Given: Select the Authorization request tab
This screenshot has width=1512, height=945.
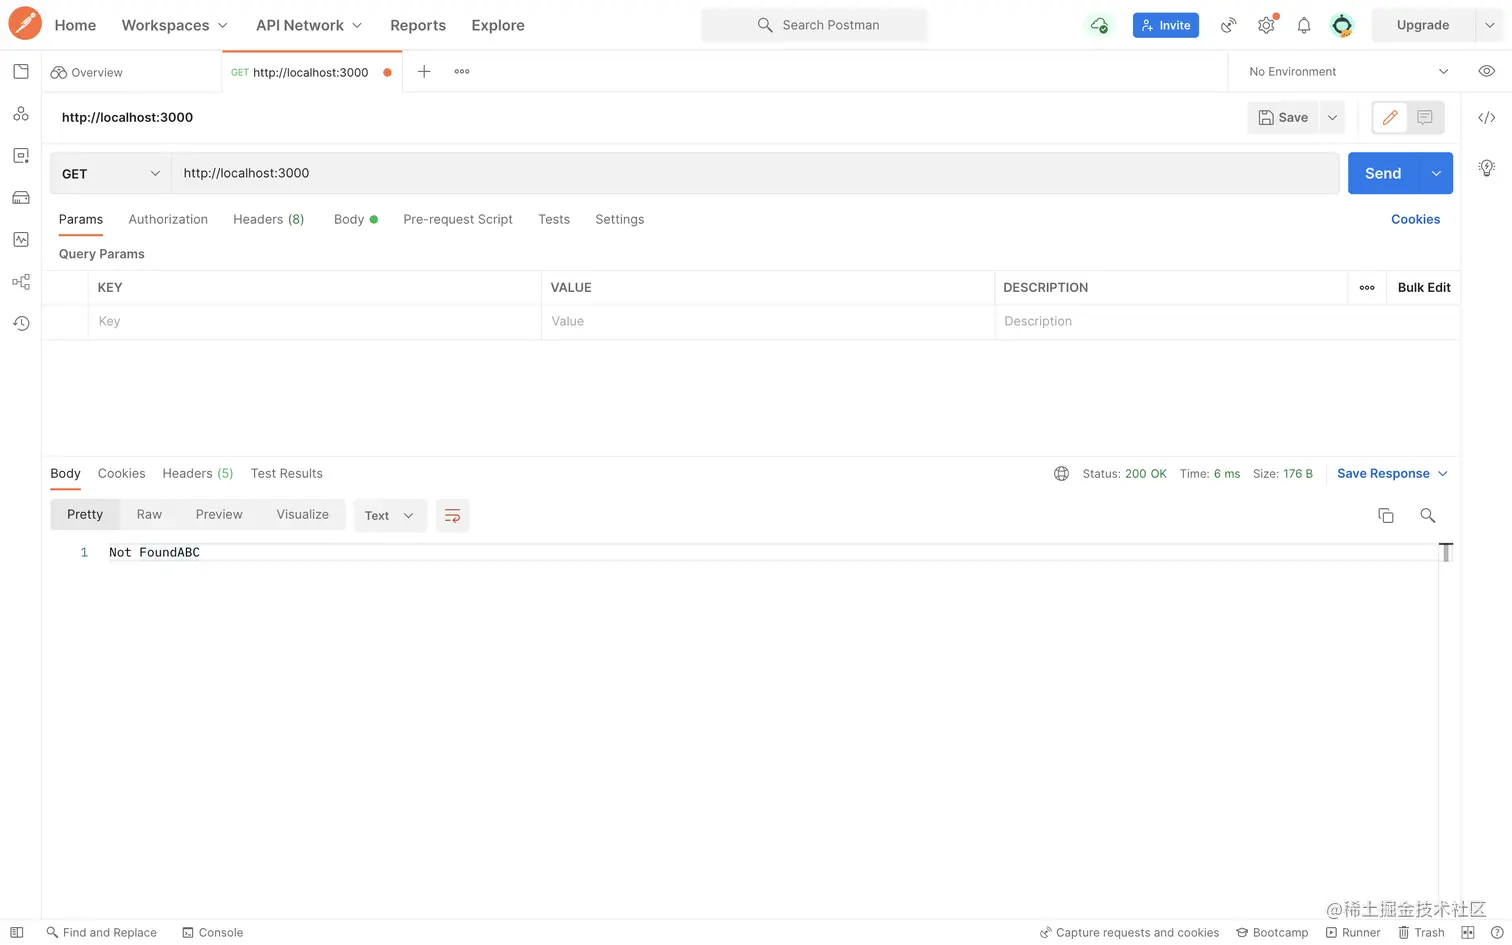Looking at the screenshot, I should click(x=168, y=219).
